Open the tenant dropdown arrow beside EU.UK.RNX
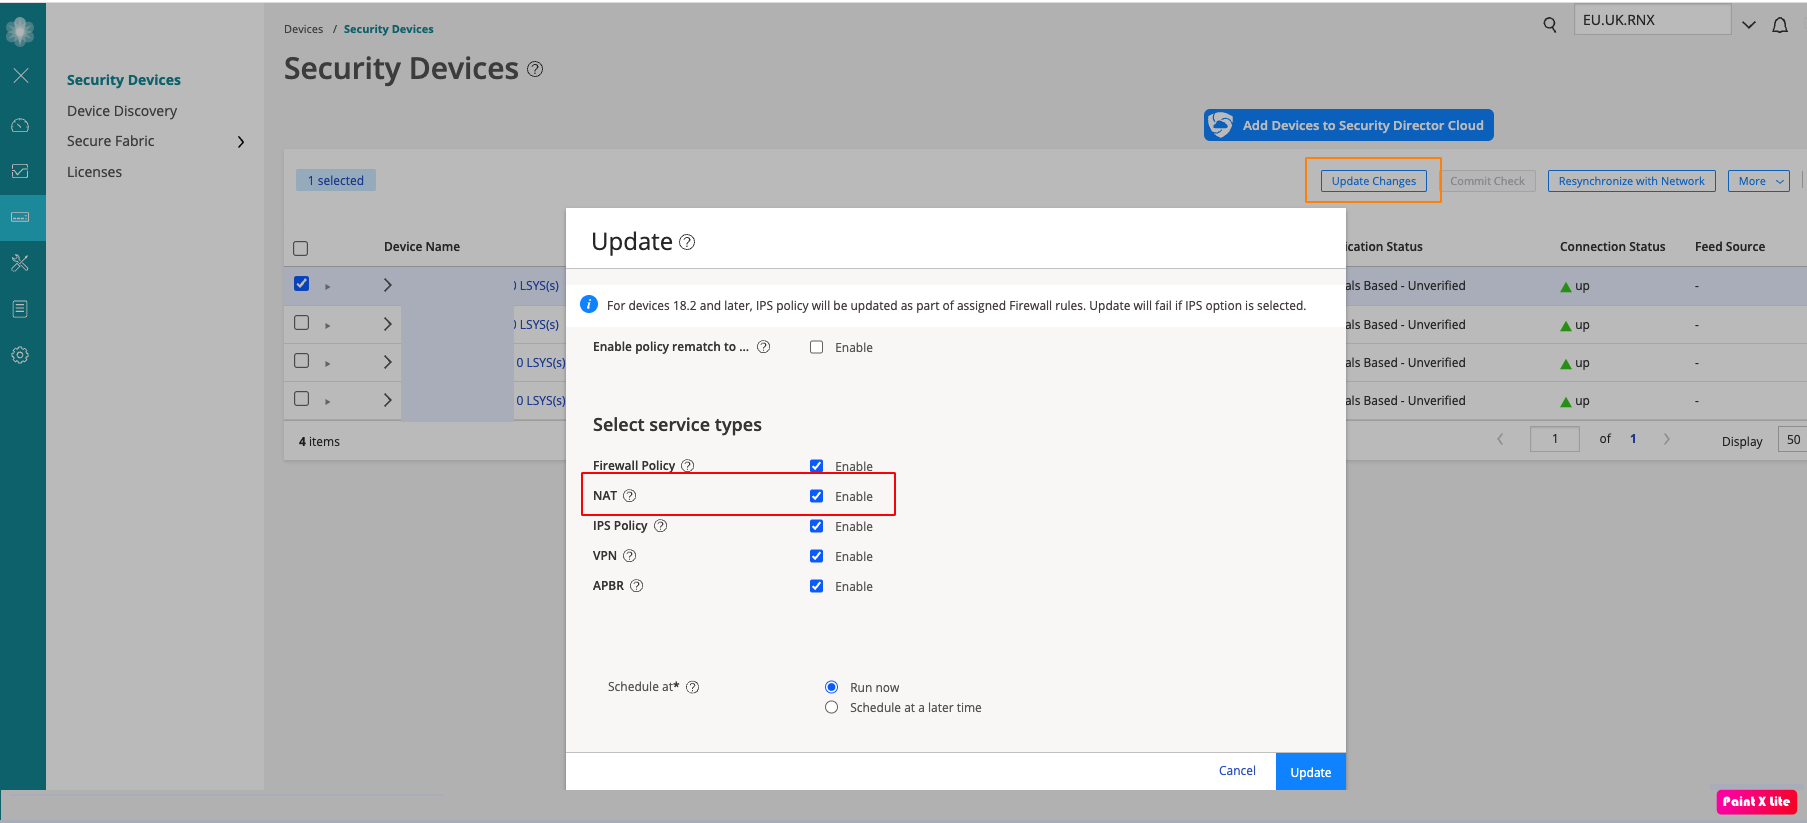The image size is (1807, 823). [1749, 25]
